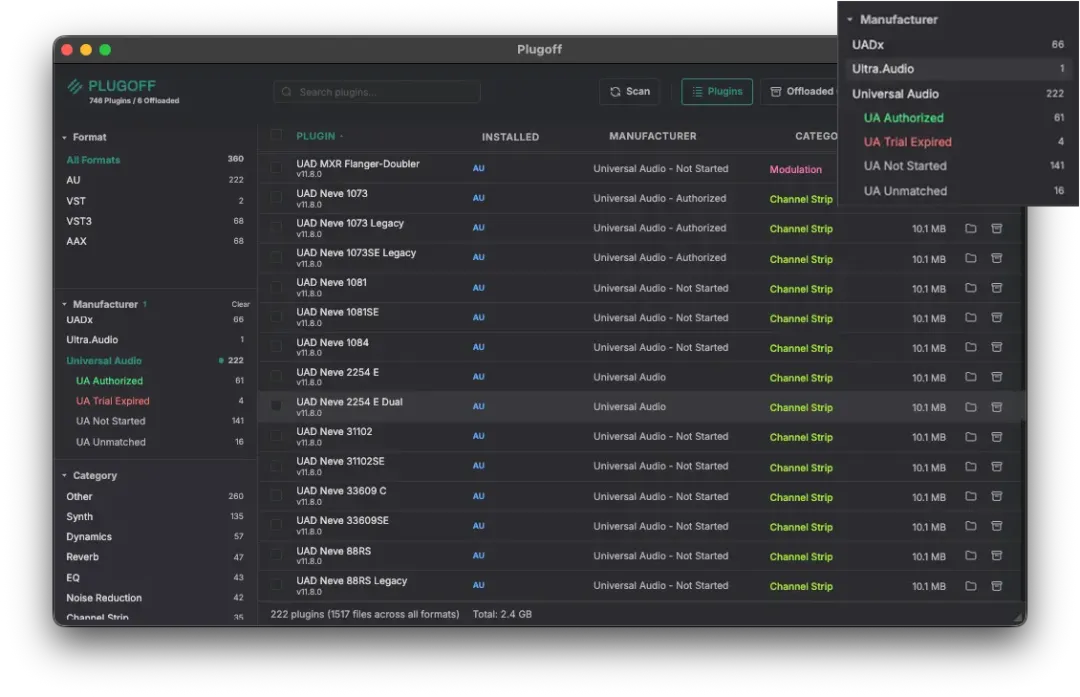Offload UAD Neve 31102 via archive icon

point(997,437)
